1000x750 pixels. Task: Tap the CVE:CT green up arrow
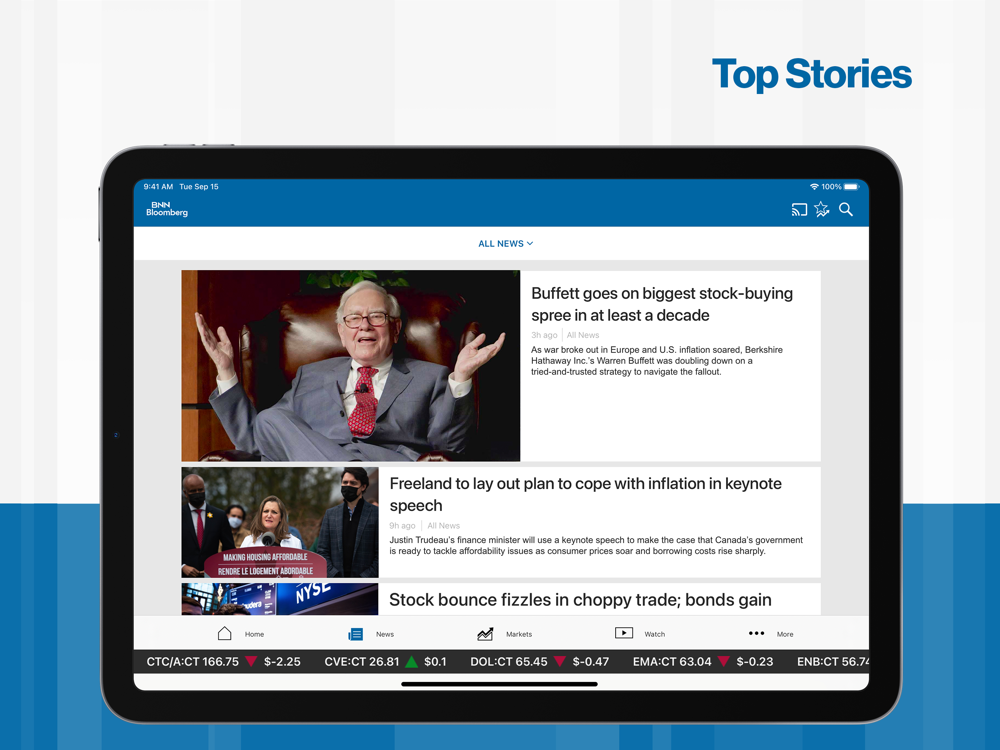(411, 662)
